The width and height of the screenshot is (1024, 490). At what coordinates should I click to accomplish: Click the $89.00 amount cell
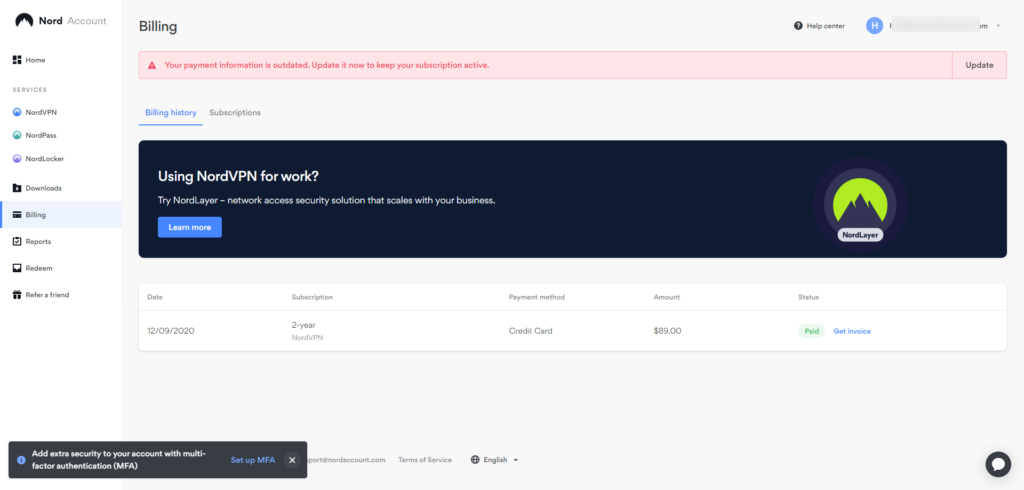tap(667, 331)
